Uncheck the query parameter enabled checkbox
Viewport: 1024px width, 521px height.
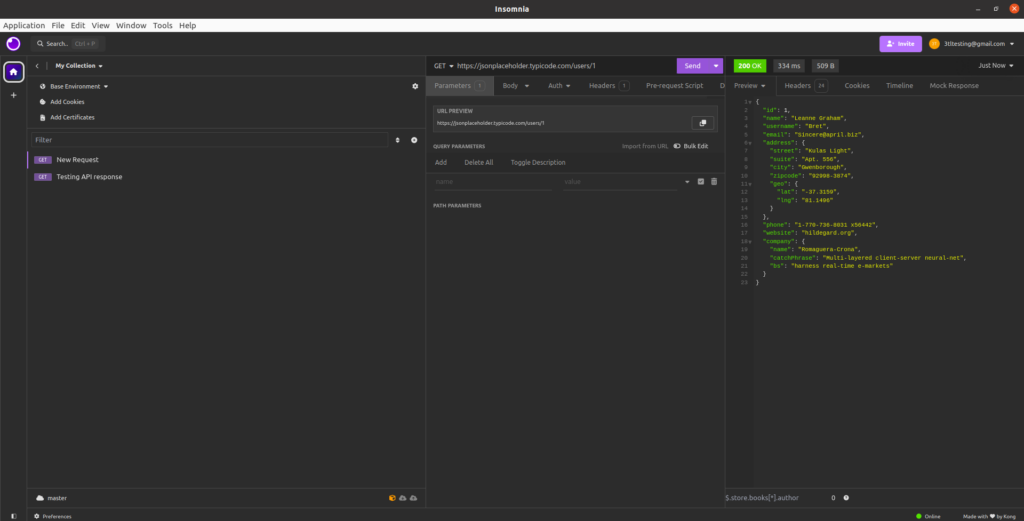click(700, 181)
